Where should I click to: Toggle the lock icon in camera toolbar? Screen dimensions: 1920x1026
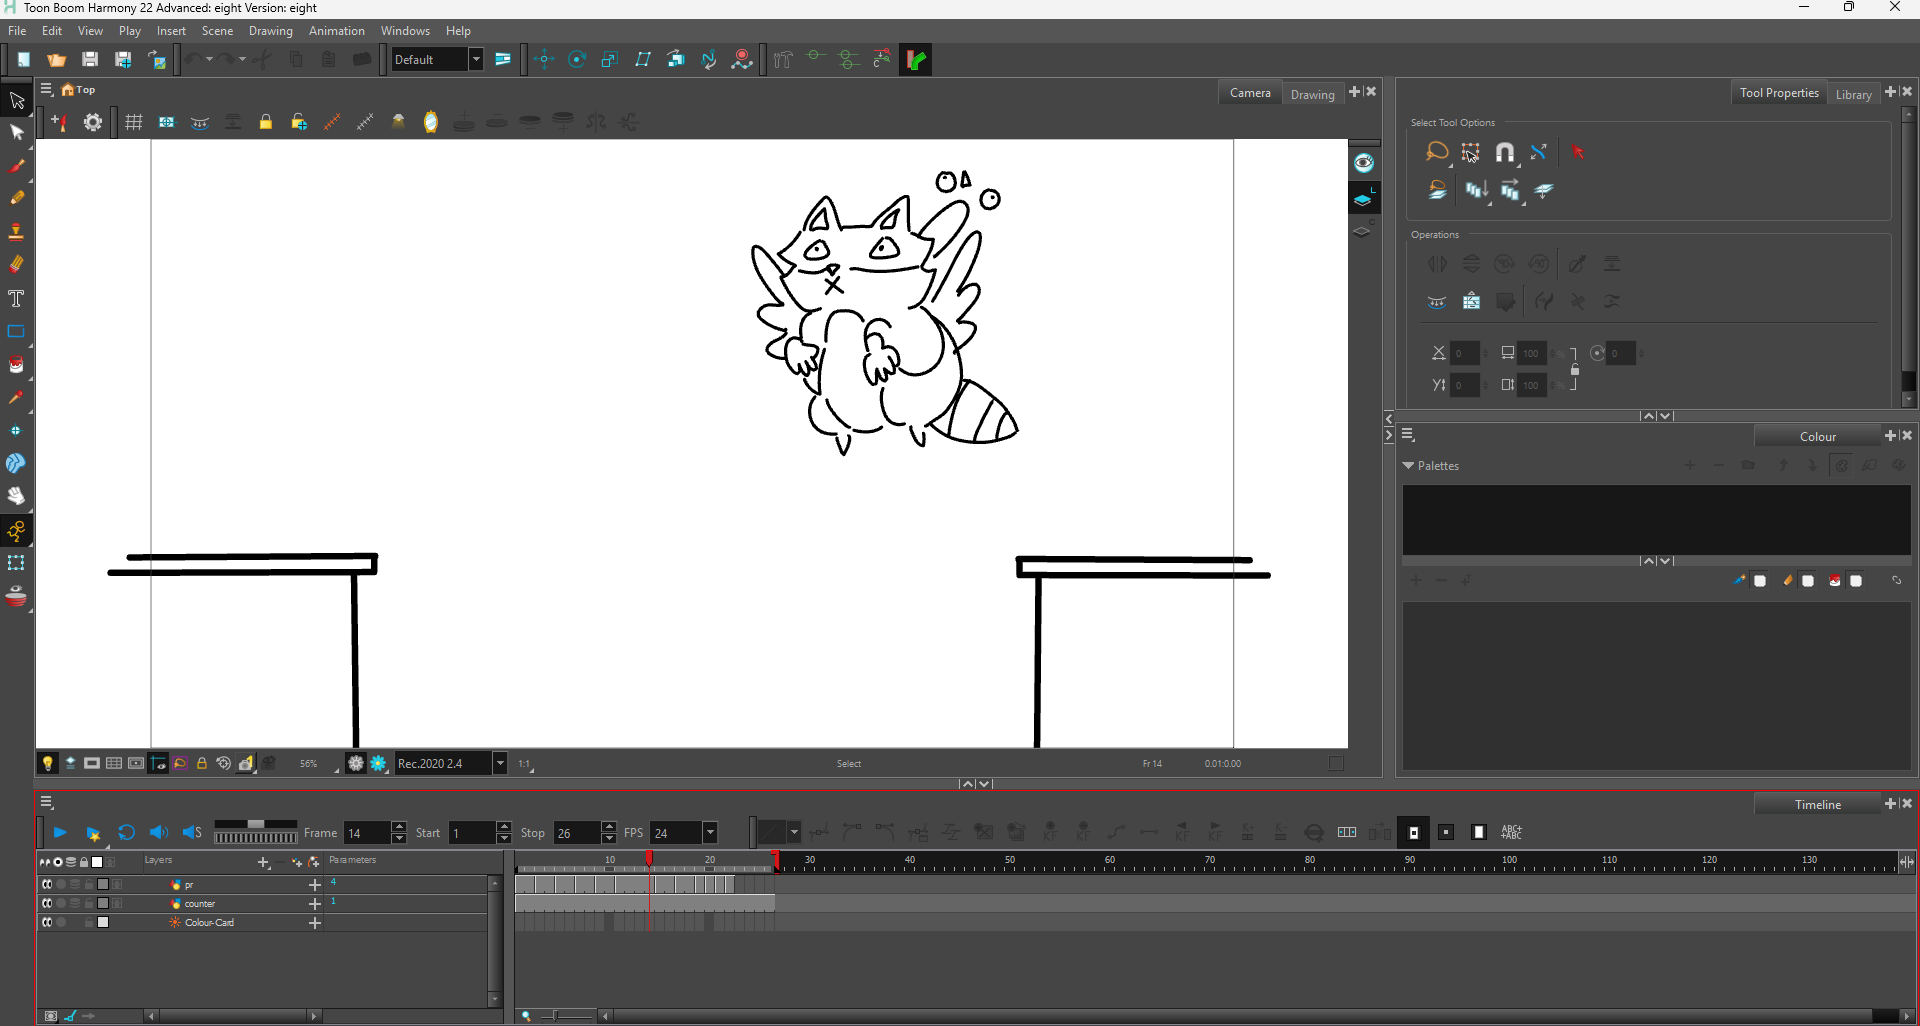tap(266, 122)
